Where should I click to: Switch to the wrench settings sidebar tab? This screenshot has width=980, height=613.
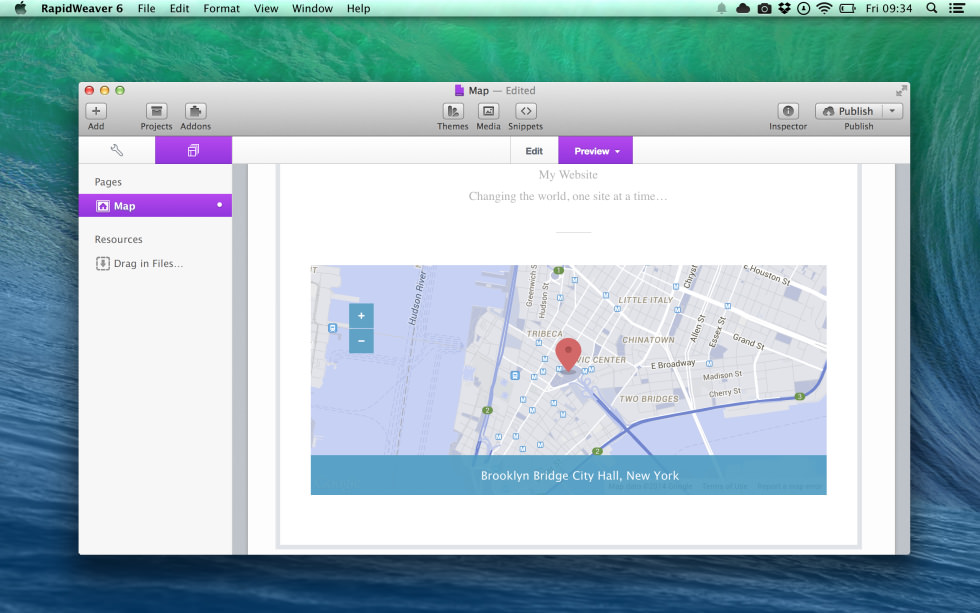(117, 150)
